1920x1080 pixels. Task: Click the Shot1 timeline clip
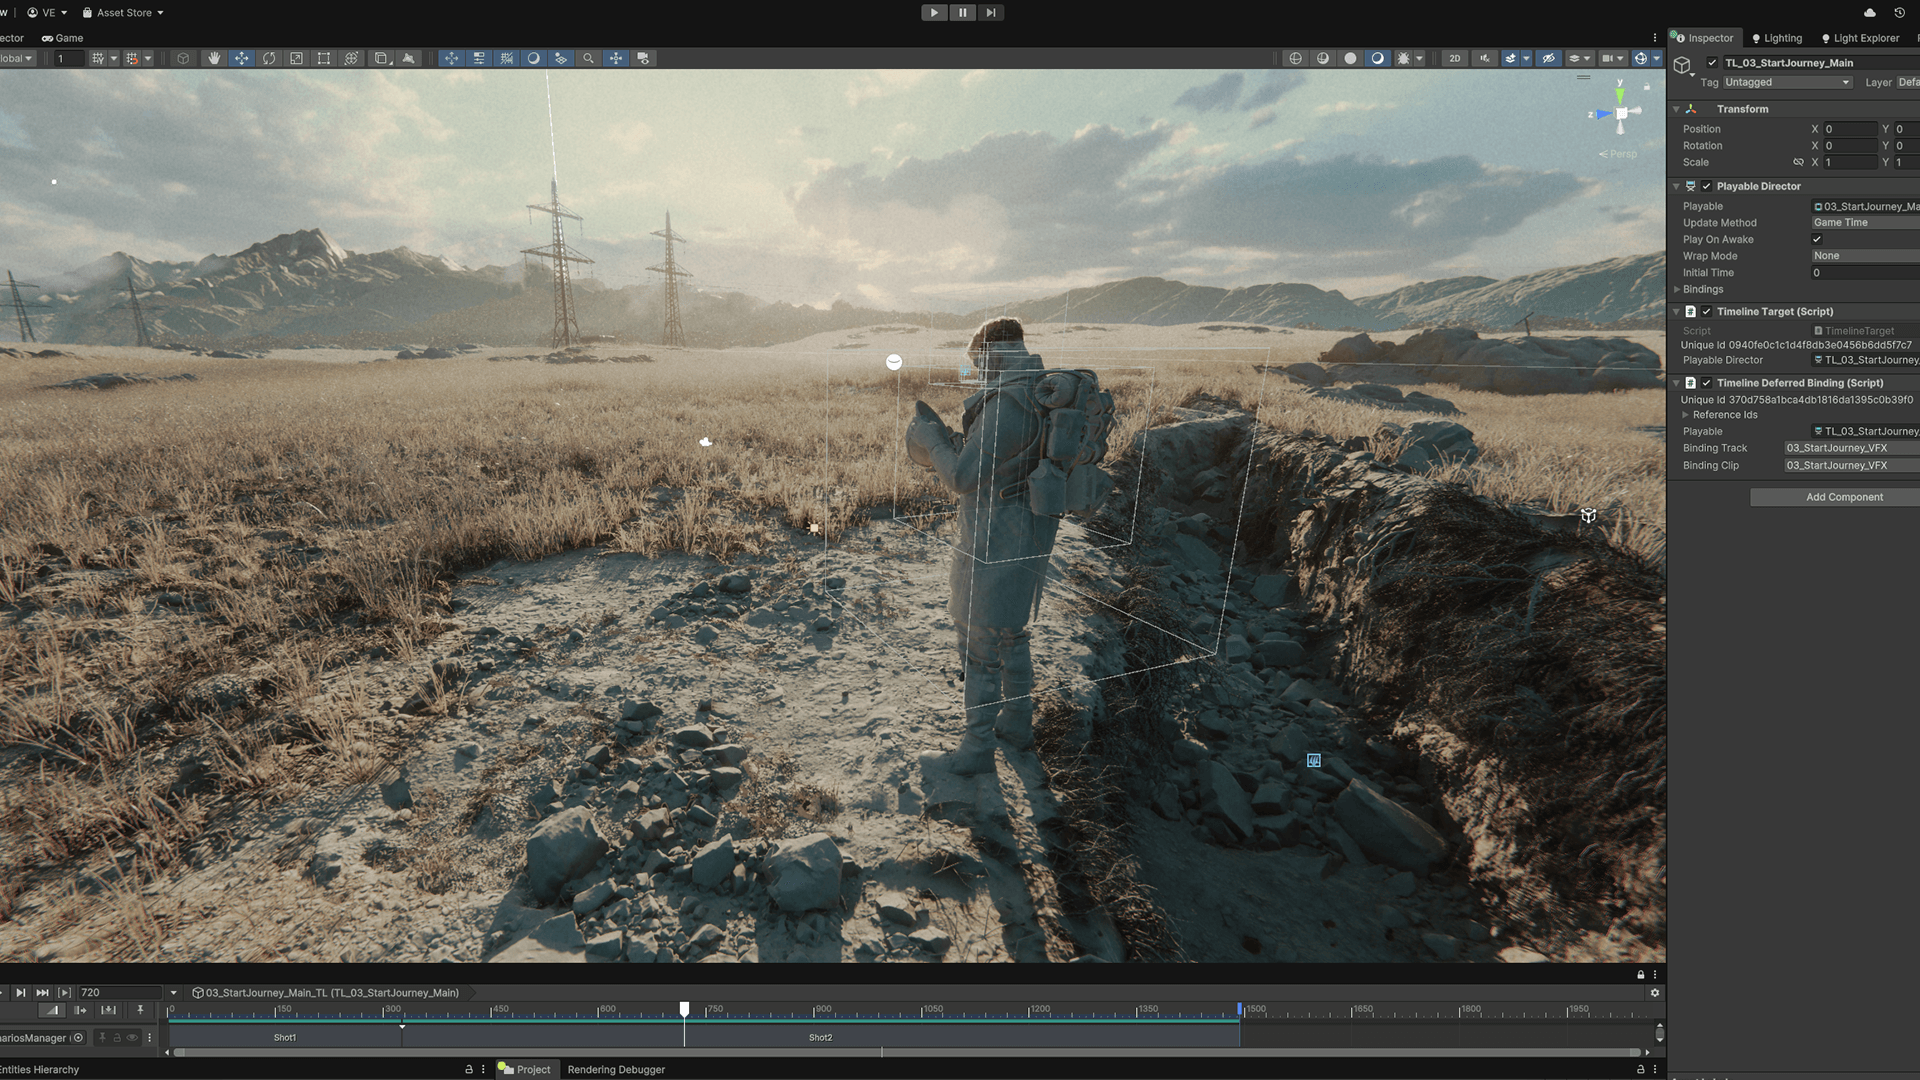pyautogui.click(x=285, y=1037)
